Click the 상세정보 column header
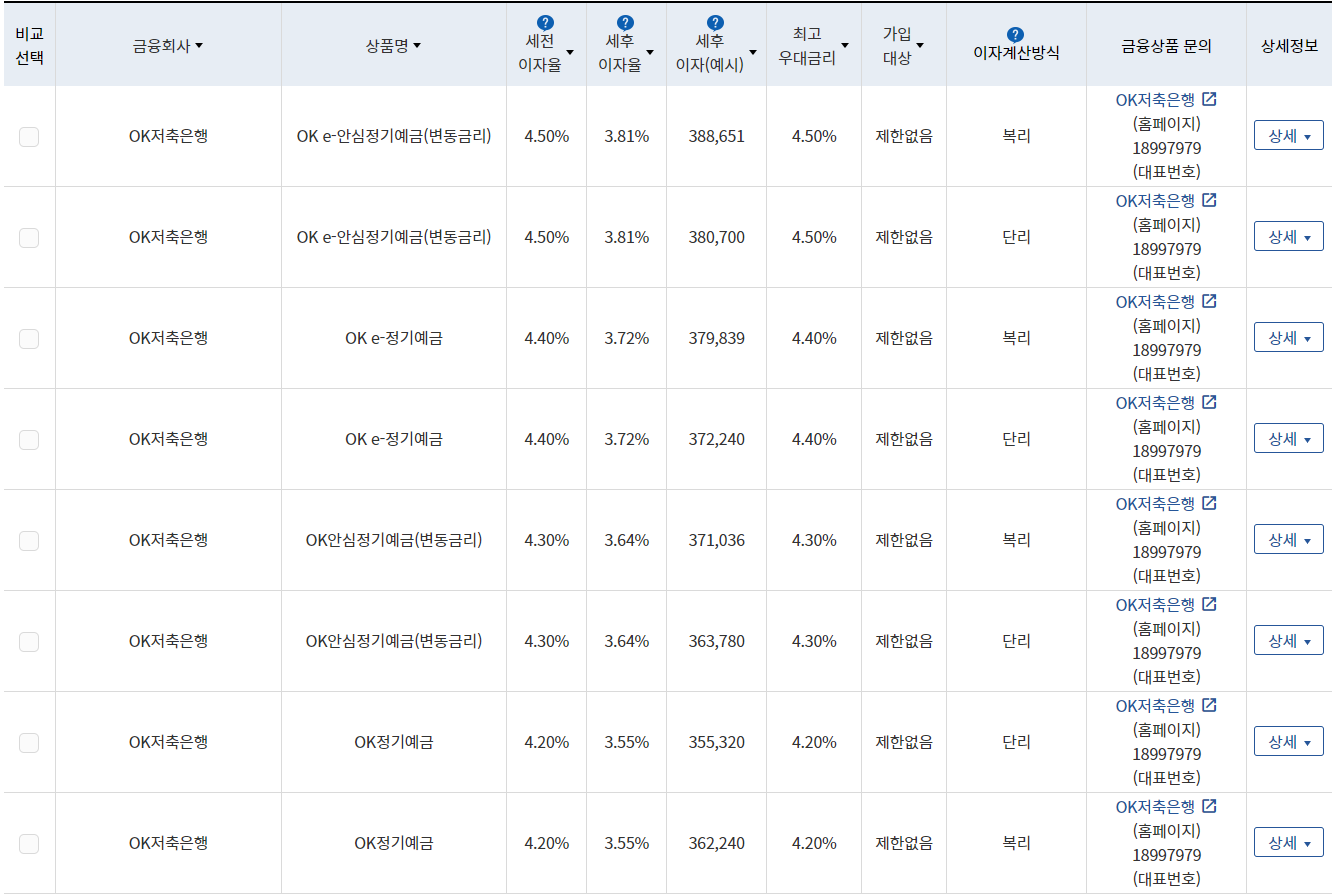 pyautogui.click(x=1288, y=46)
